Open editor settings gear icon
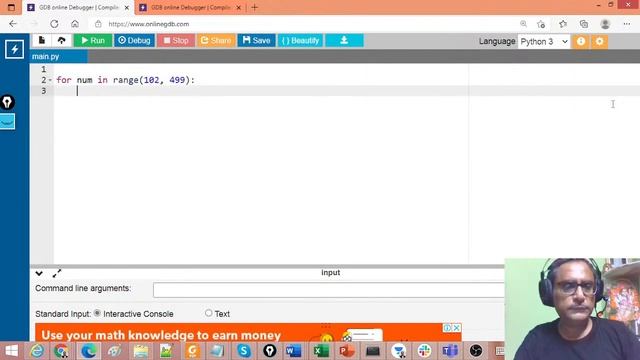Image resolution: width=640 pixels, height=360 pixels. [x=600, y=42]
